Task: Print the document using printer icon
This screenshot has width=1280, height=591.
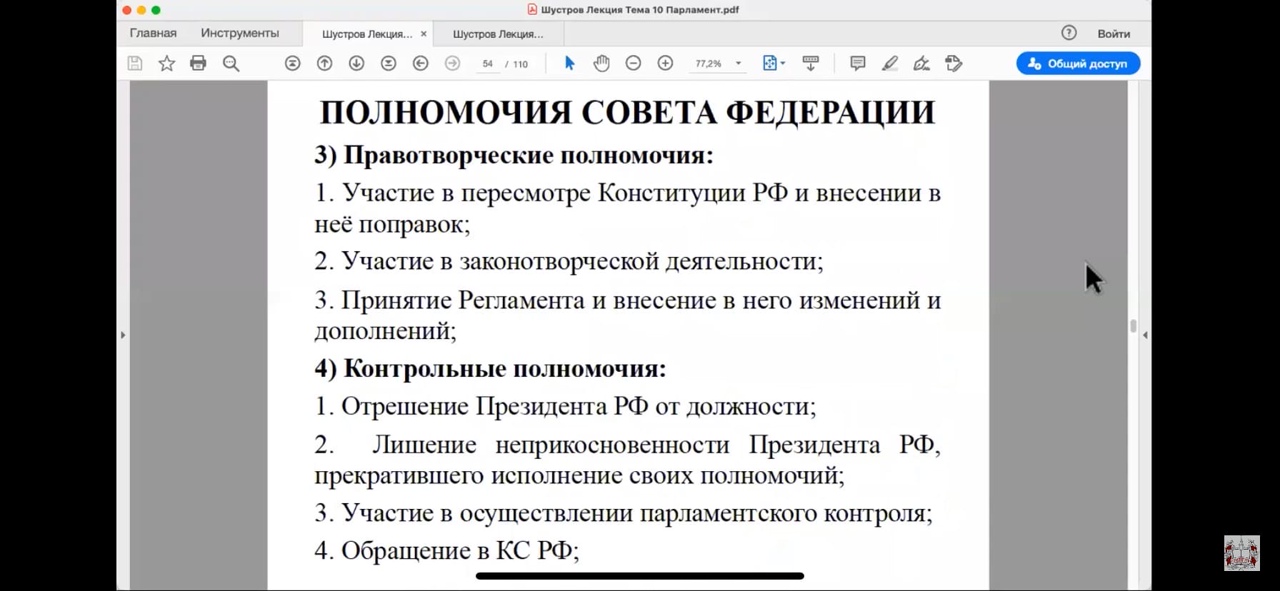Action: (198, 63)
